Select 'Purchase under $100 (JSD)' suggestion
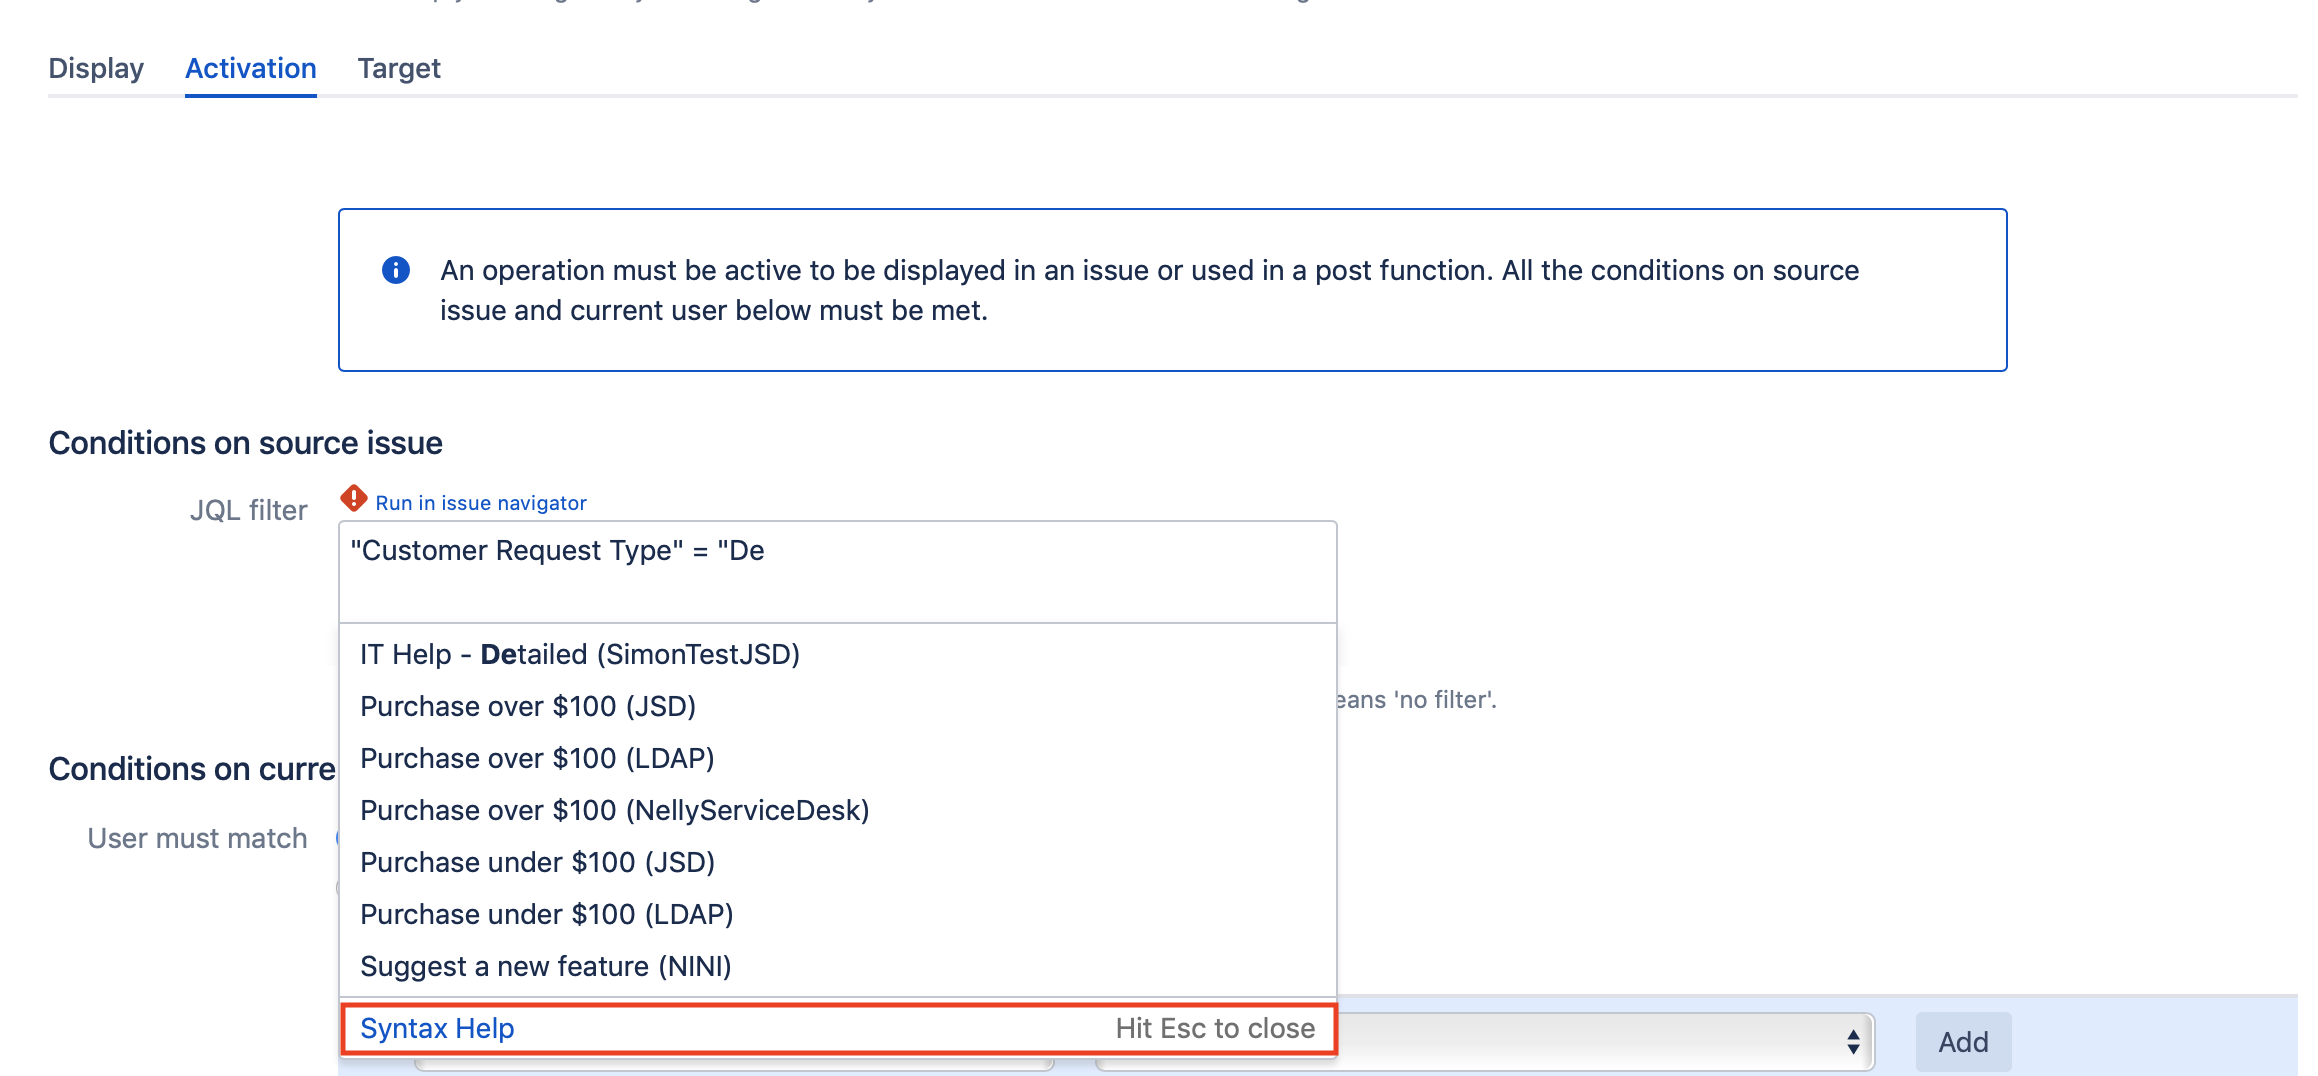 [x=537, y=861]
